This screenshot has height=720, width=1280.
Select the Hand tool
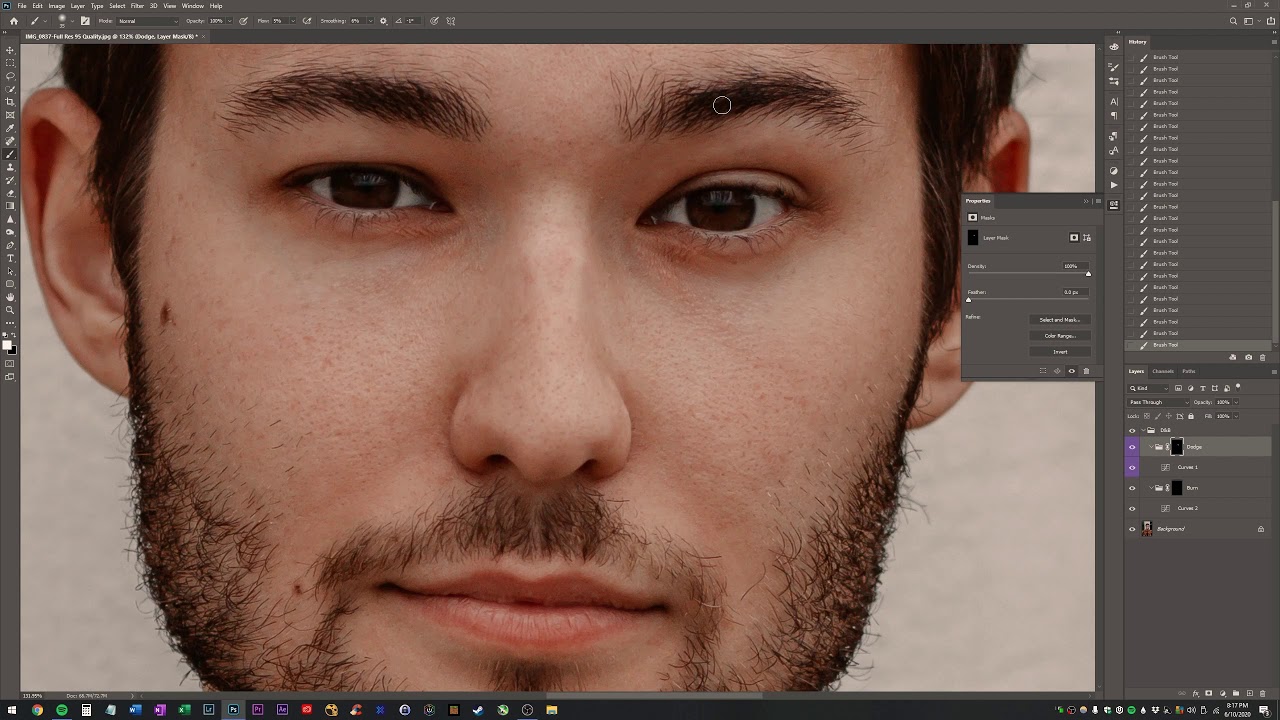point(10,297)
